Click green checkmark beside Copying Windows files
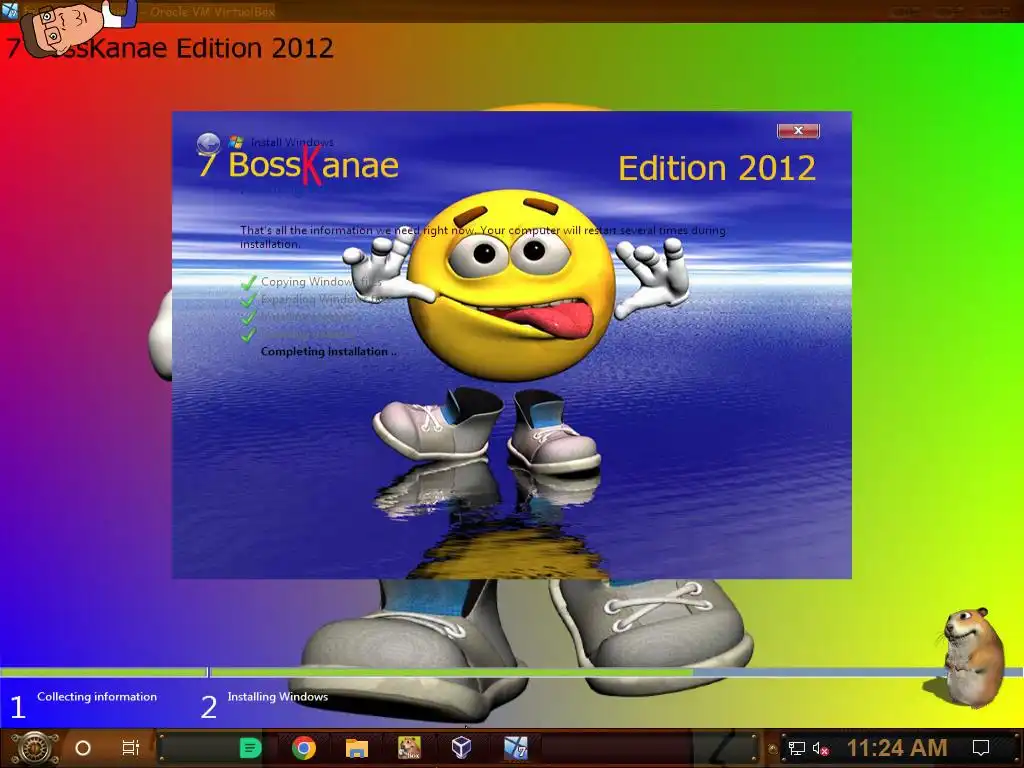The image size is (1024, 768). coord(248,282)
